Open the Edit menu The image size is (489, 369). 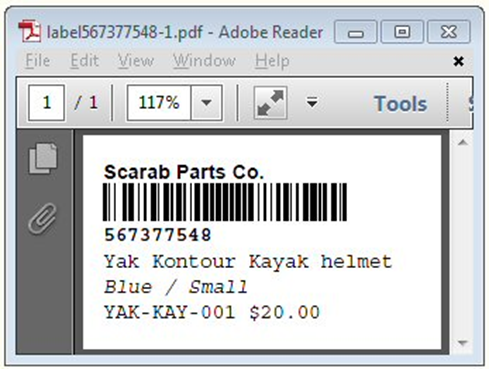tap(85, 61)
